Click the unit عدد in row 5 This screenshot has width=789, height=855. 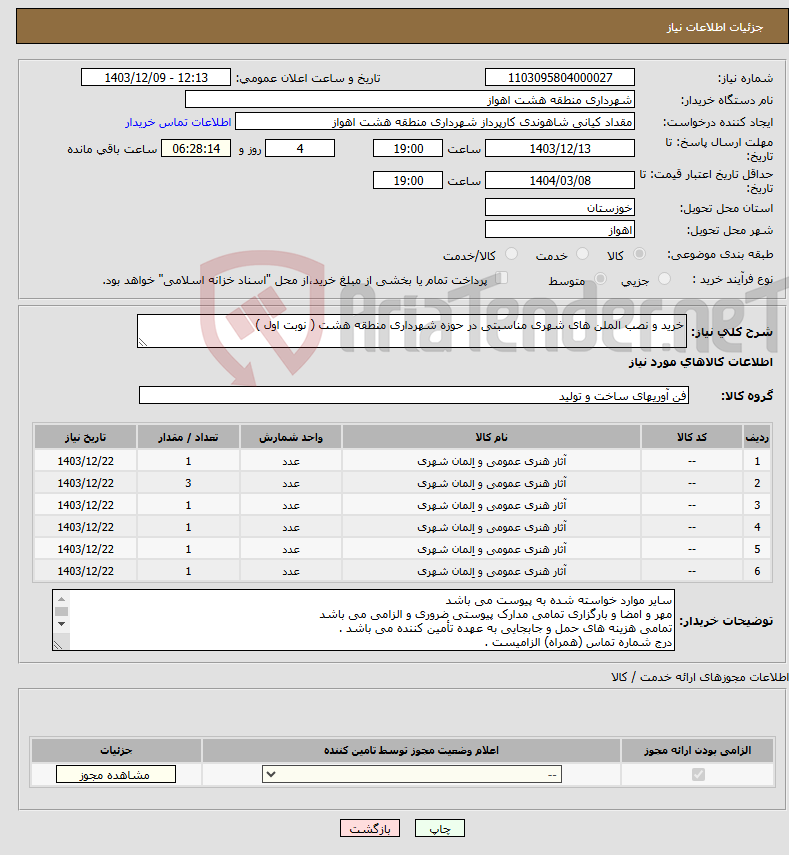tap(291, 549)
